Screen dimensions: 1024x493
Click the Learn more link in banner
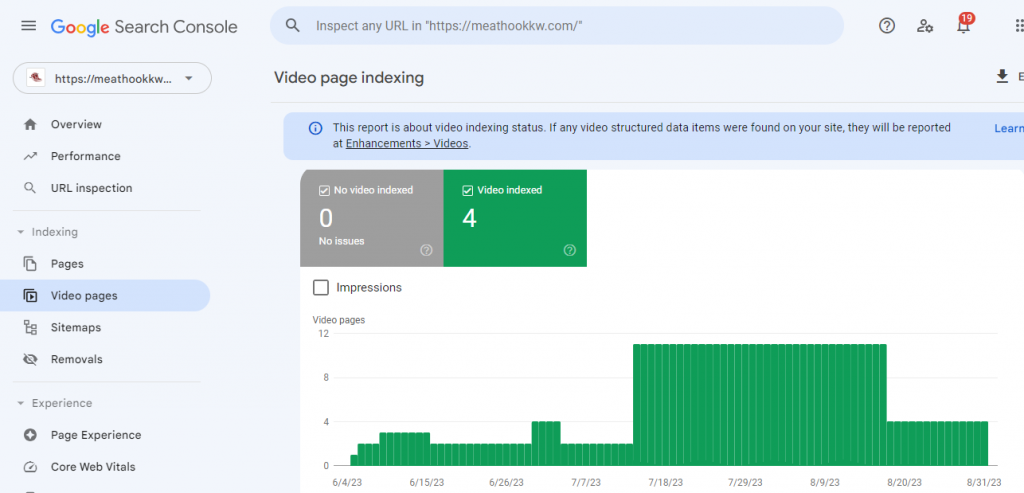(x=1009, y=129)
